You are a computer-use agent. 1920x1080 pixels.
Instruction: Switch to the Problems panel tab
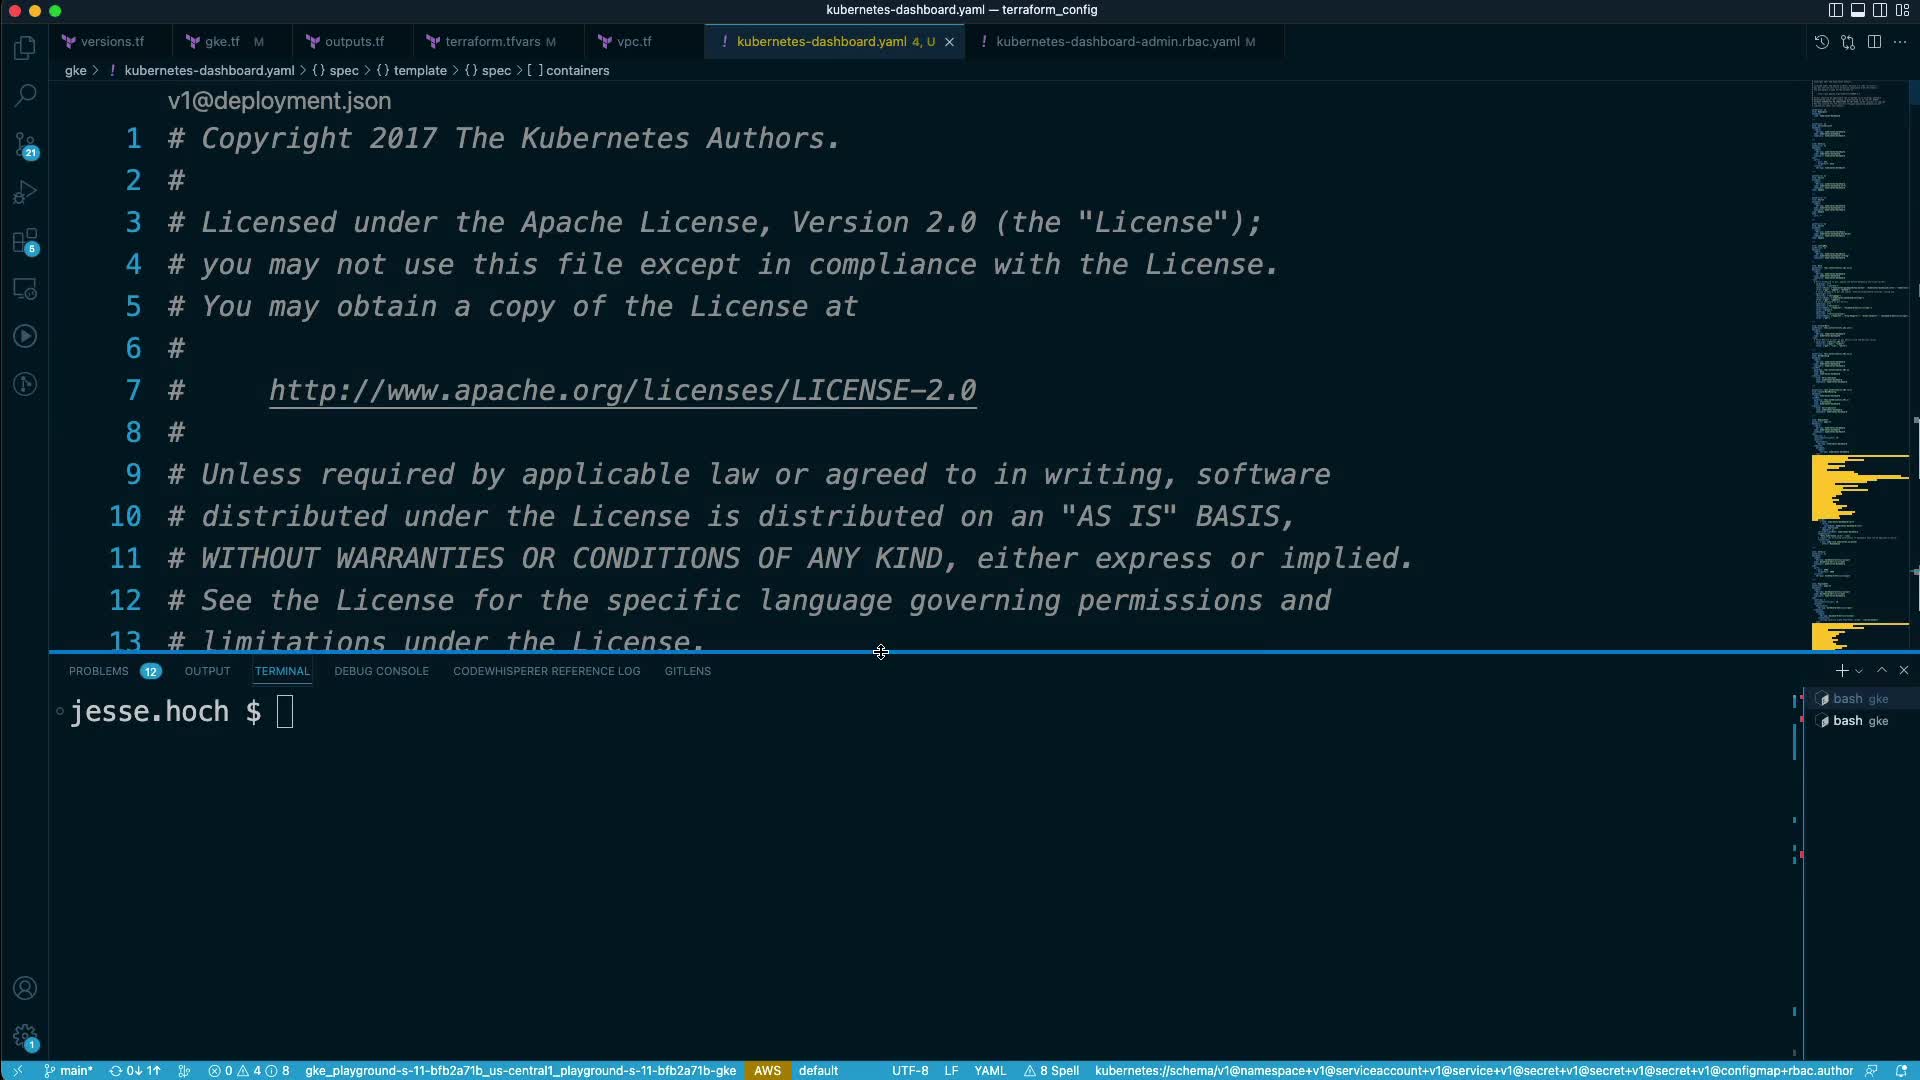[98, 671]
